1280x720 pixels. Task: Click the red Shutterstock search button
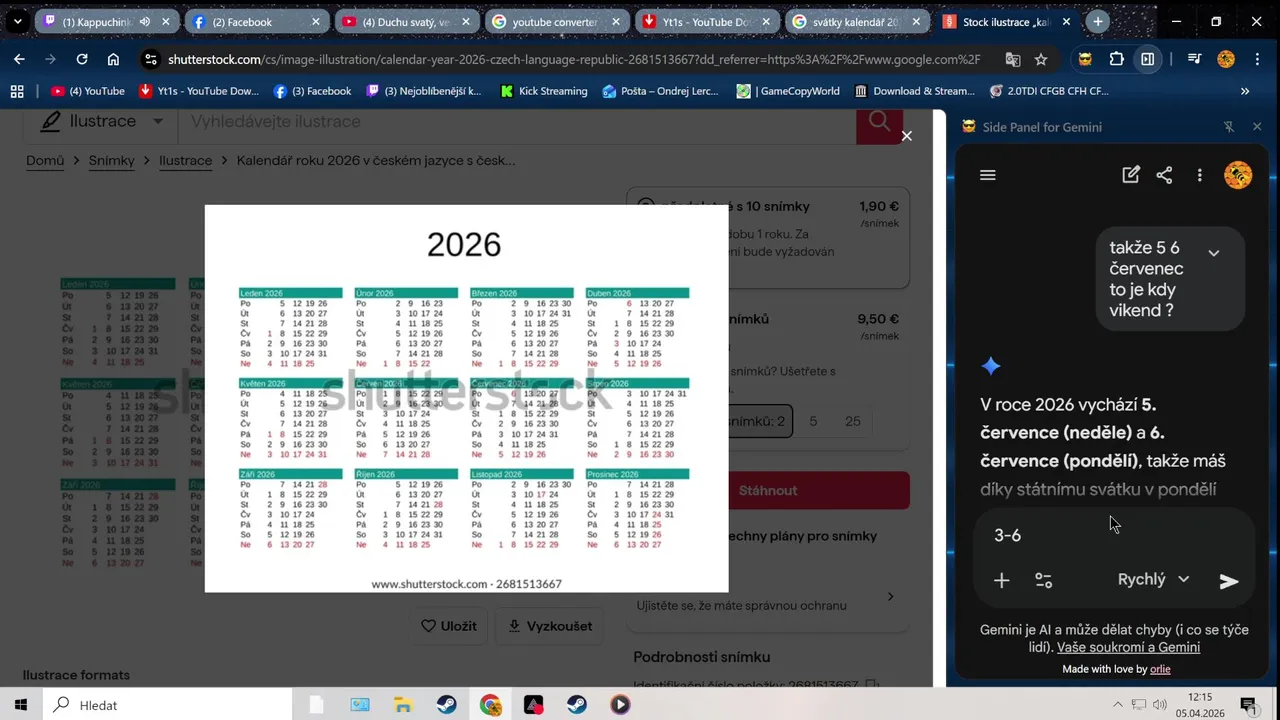[880, 124]
